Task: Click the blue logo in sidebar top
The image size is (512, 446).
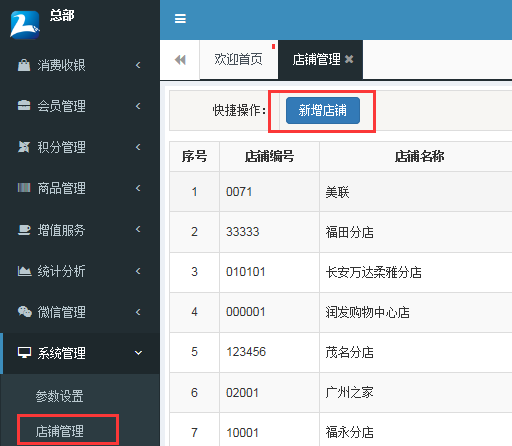Action: [x=25, y=25]
